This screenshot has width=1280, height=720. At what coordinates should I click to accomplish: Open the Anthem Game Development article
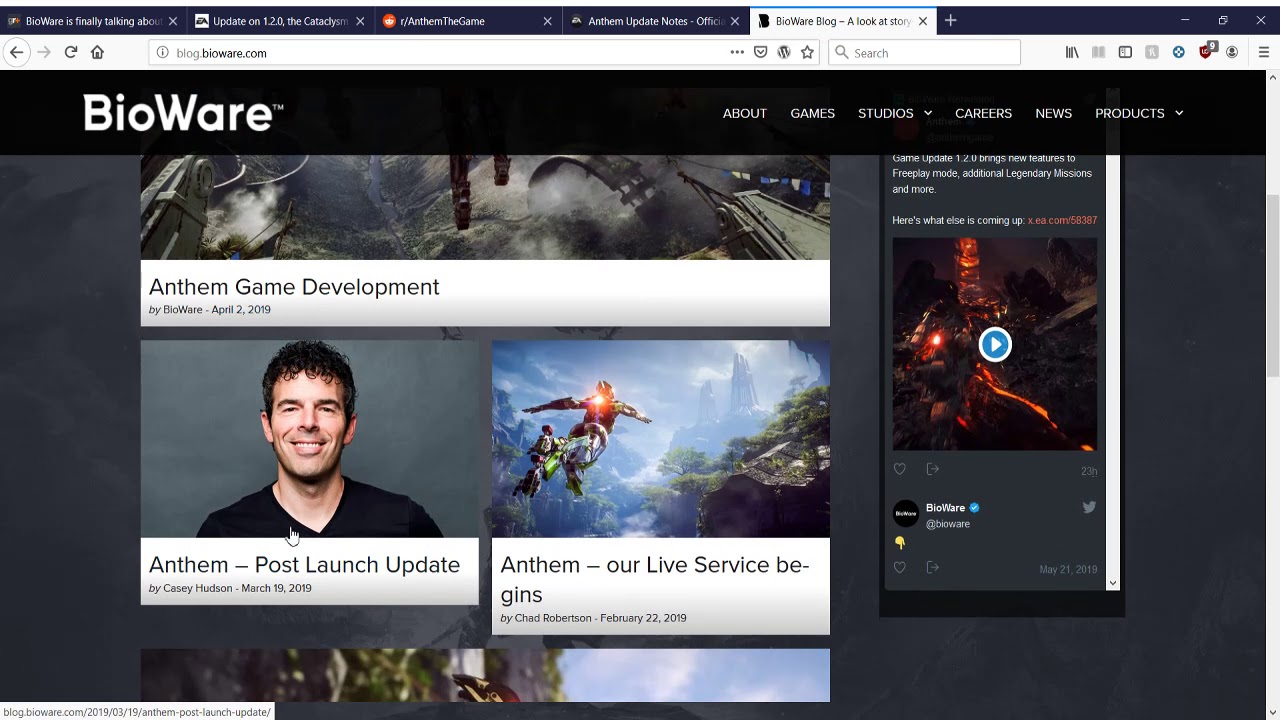pyautogui.click(x=294, y=287)
